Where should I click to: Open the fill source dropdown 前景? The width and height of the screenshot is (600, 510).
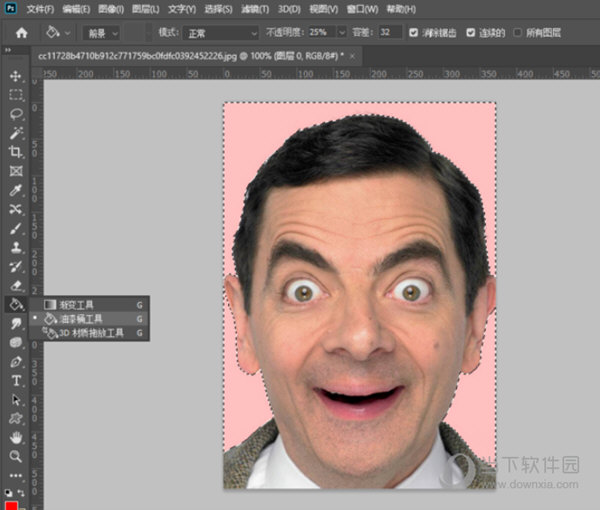coord(101,33)
